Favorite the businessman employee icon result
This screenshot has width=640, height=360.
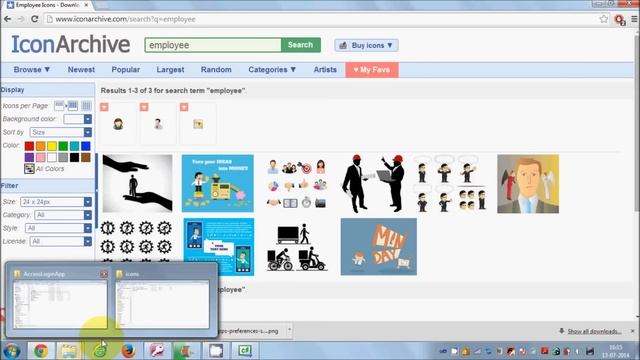pyautogui.click(x=144, y=107)
